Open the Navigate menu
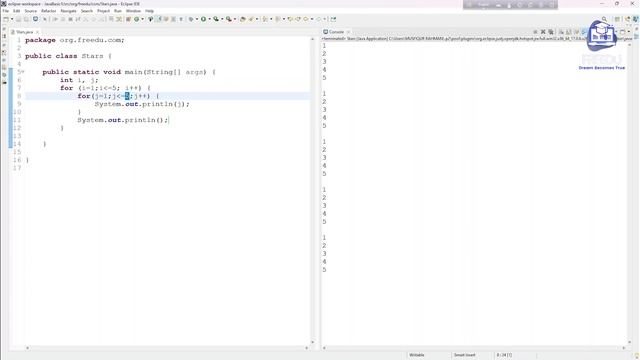640x360 pixels. point(68,11)
